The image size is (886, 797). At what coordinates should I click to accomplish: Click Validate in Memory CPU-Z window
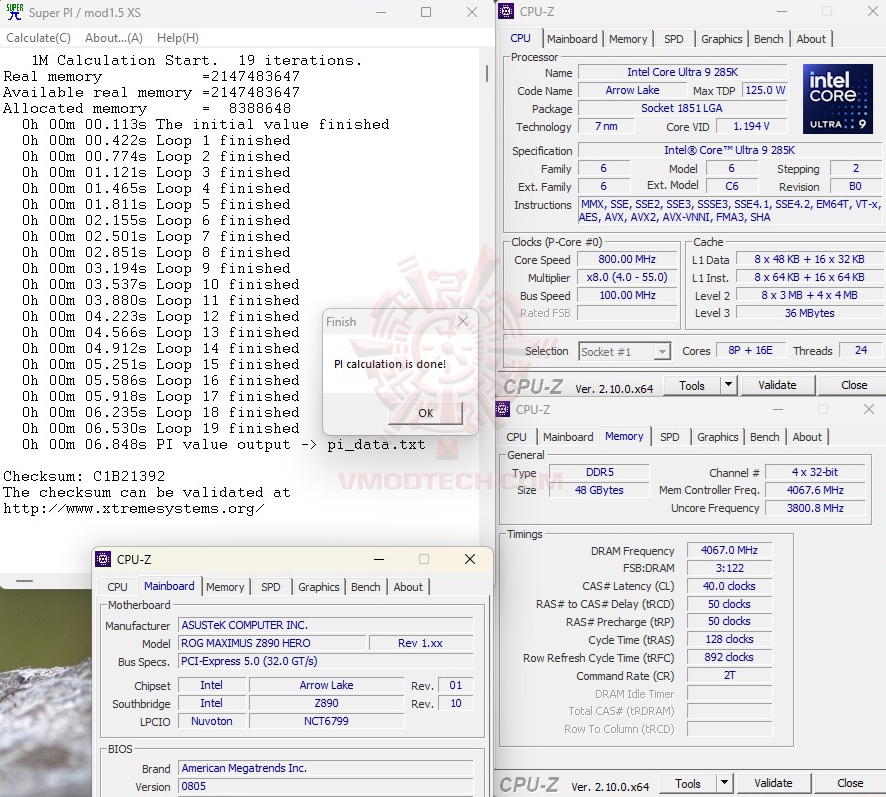[x=773, y=783]
